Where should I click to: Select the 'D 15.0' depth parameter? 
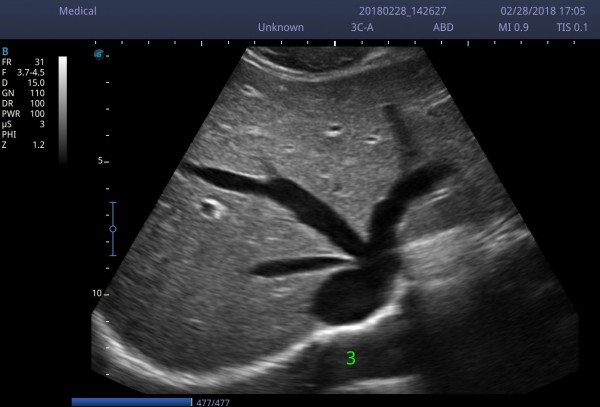pos(23,83)
